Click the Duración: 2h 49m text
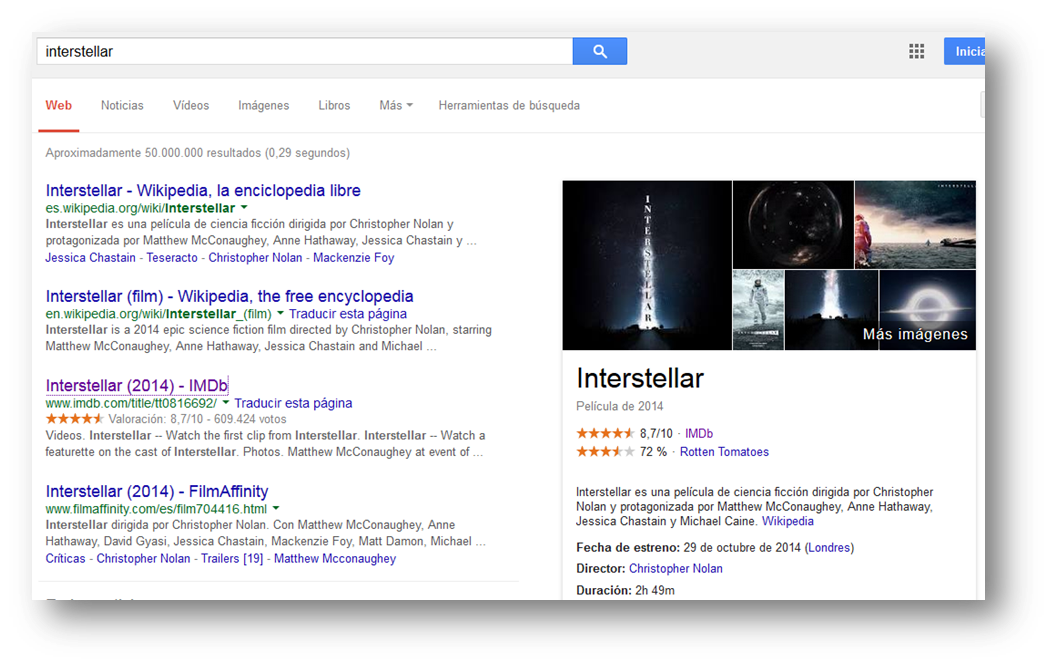This screenshot has width=1050, height=665. [625, 590]
